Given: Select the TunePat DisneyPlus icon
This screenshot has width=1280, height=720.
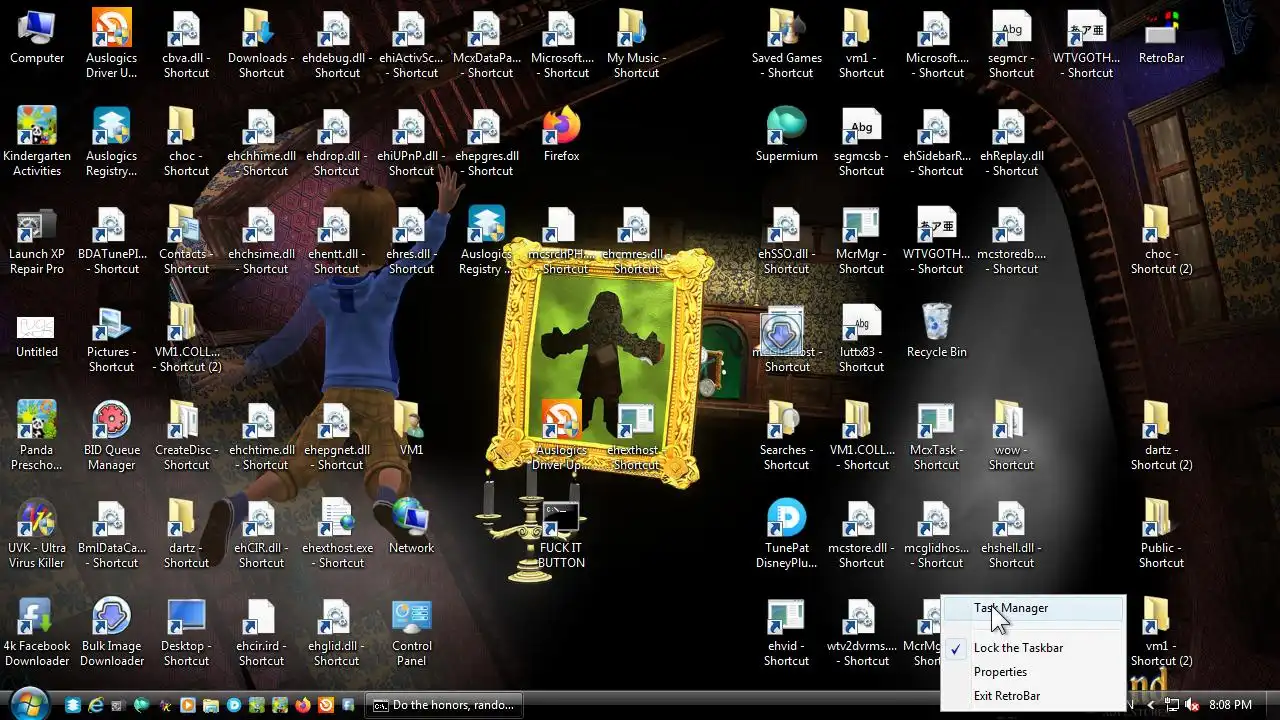Looking at the screenshot, I should (787, 535).
